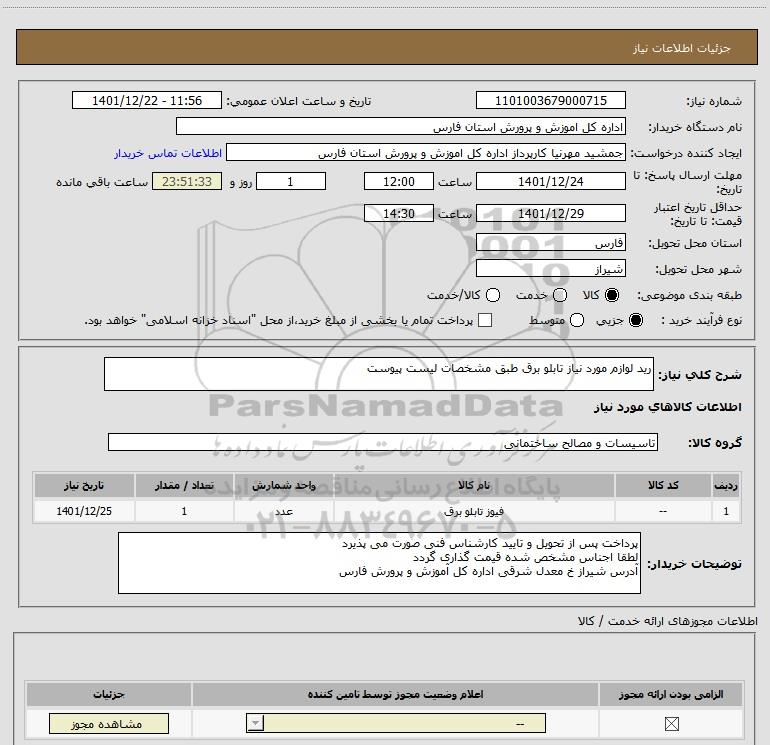Click the تاریخ نیاز column header
Image resolution: width=770 pixels, height=745 pixels.
click(x=84, y=485)
